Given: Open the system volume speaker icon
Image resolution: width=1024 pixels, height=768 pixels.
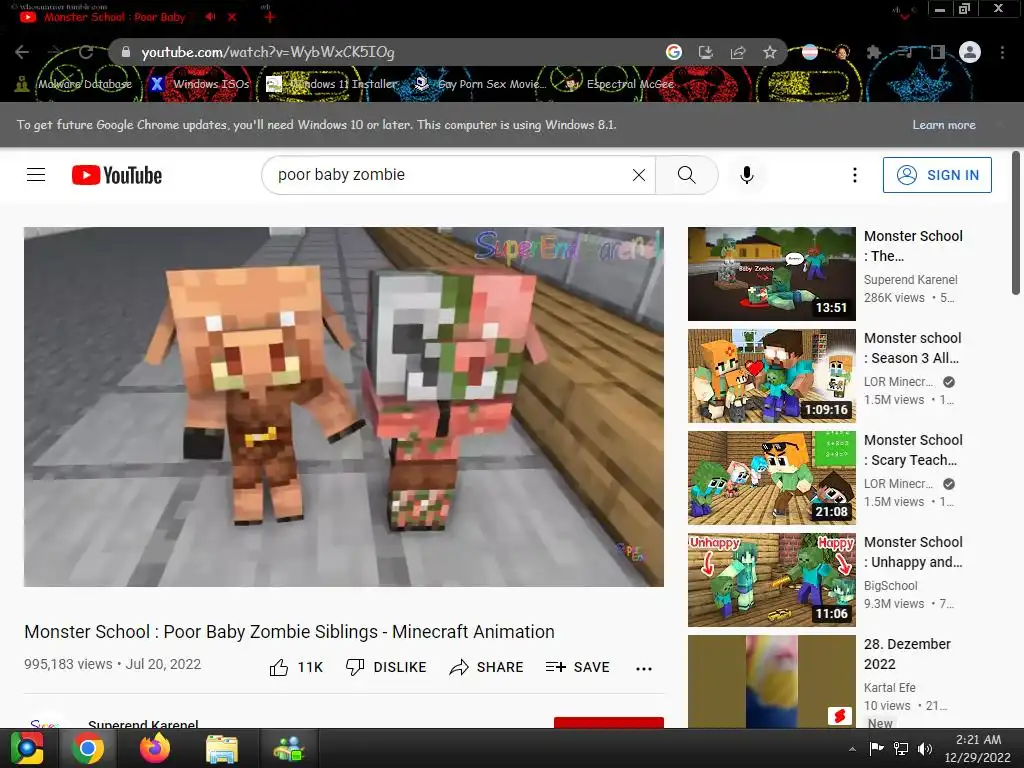Looking at the screenshot, I should pyautogui.click(x=925, y=748).
